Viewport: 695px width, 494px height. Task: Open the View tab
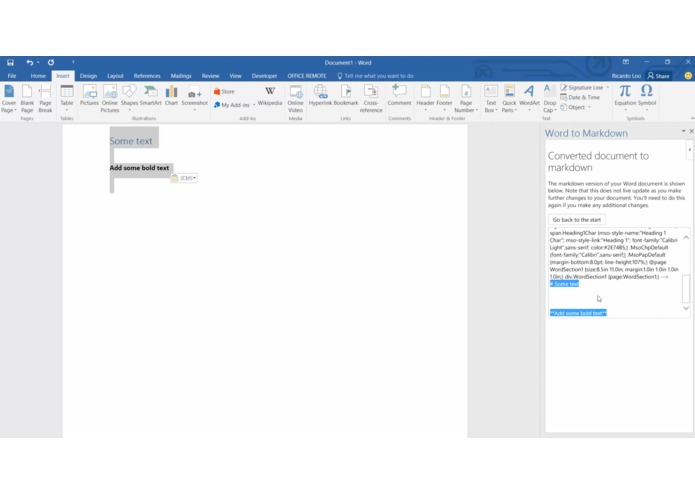[x=235, y=76]
